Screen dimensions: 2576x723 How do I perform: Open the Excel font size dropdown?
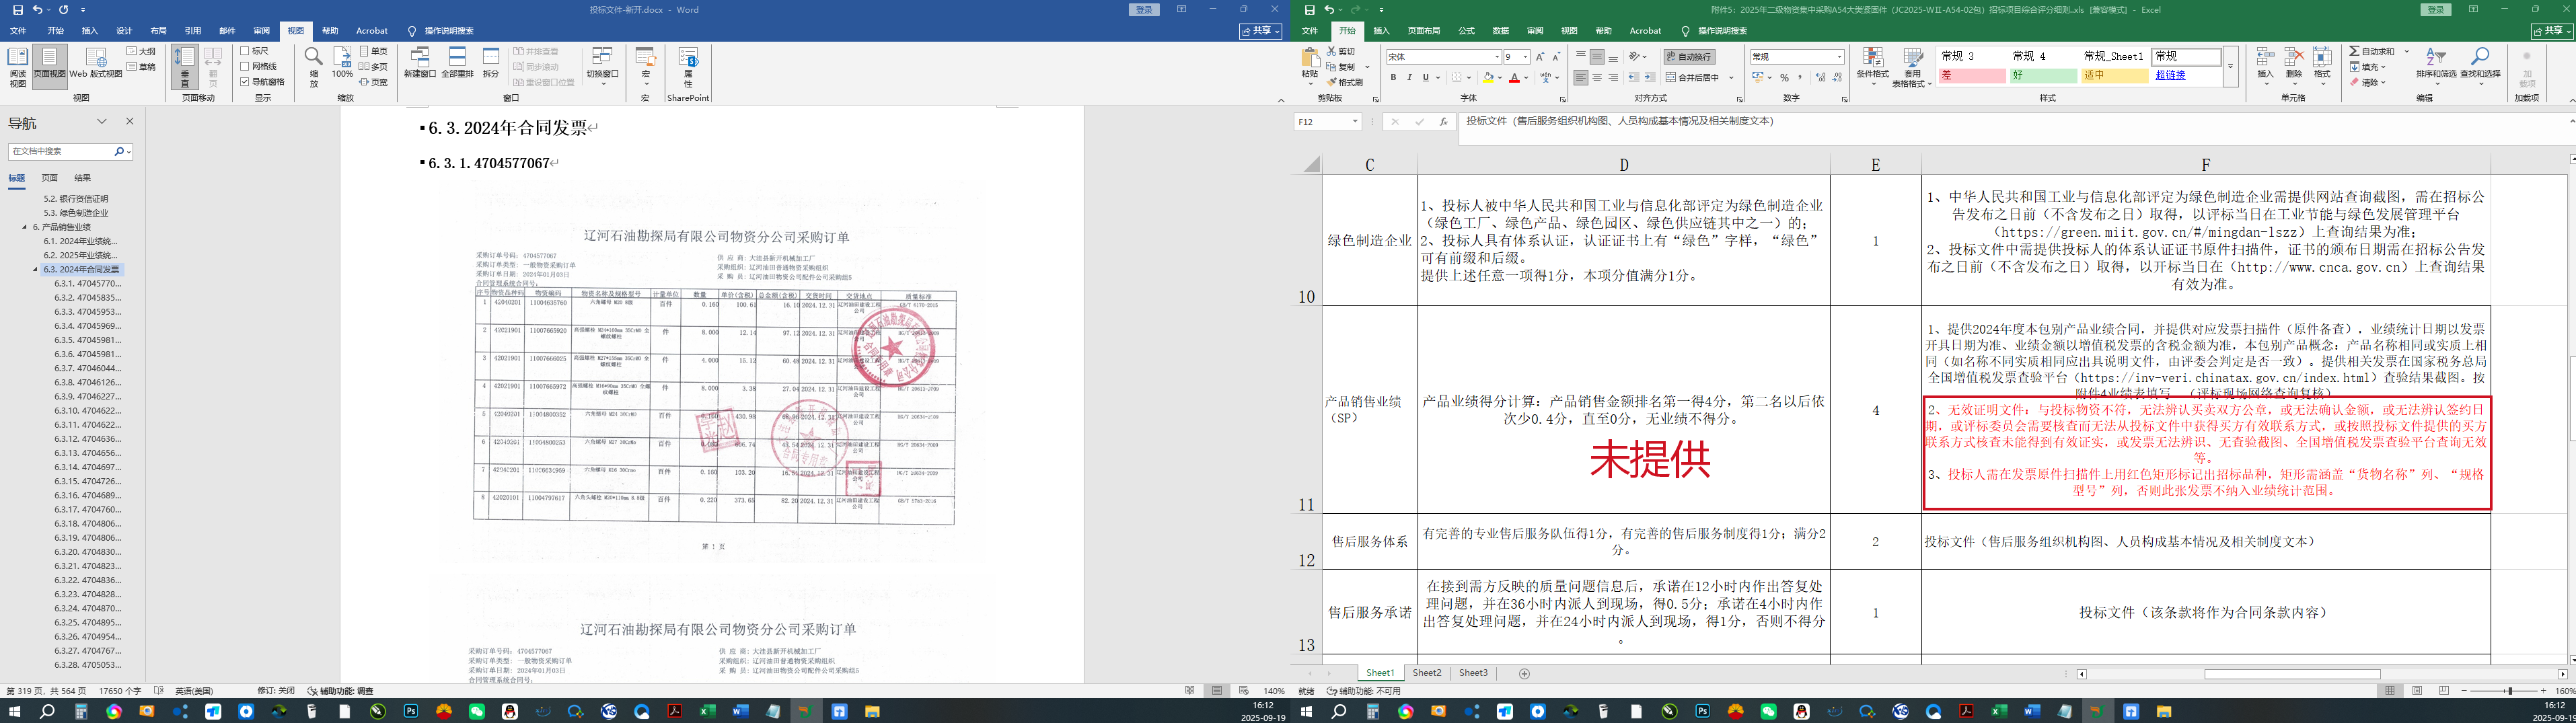(x=1525, y=57)
